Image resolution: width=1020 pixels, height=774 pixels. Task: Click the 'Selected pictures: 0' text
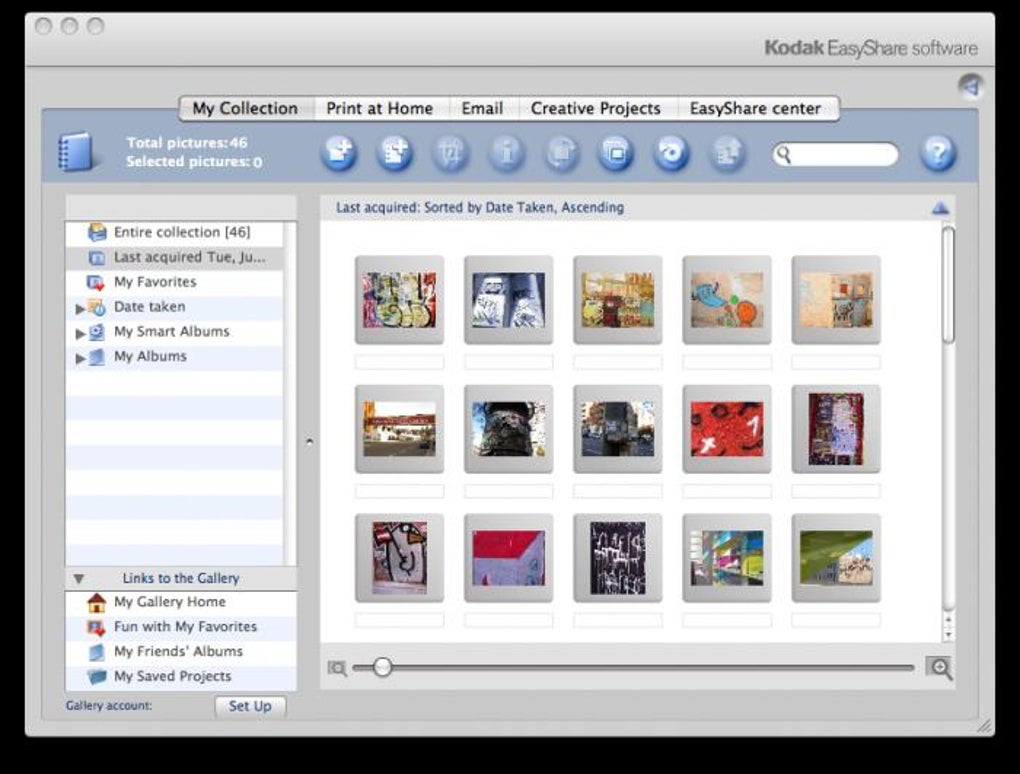194,161
